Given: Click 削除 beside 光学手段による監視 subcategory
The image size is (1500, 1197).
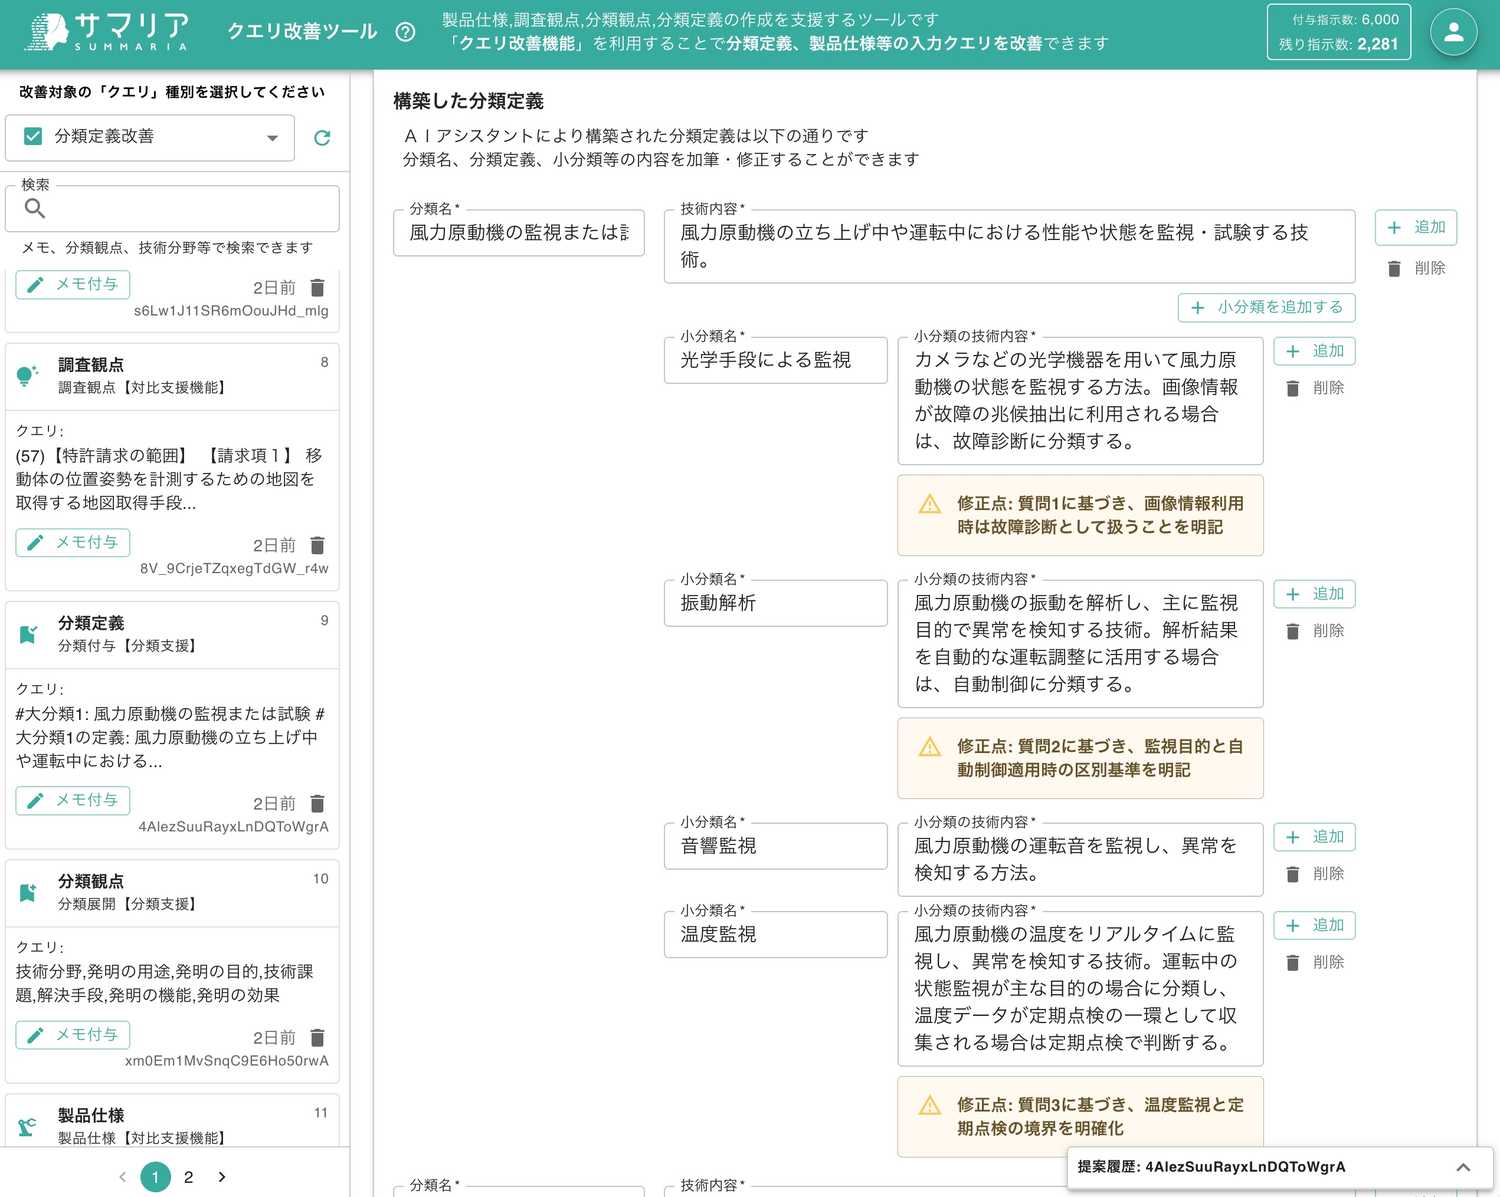Looking at the screenshot, I should coord(1315,388).
